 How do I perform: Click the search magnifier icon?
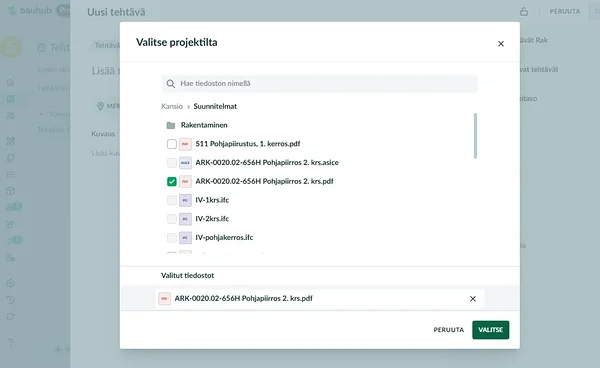pos(171,84)
